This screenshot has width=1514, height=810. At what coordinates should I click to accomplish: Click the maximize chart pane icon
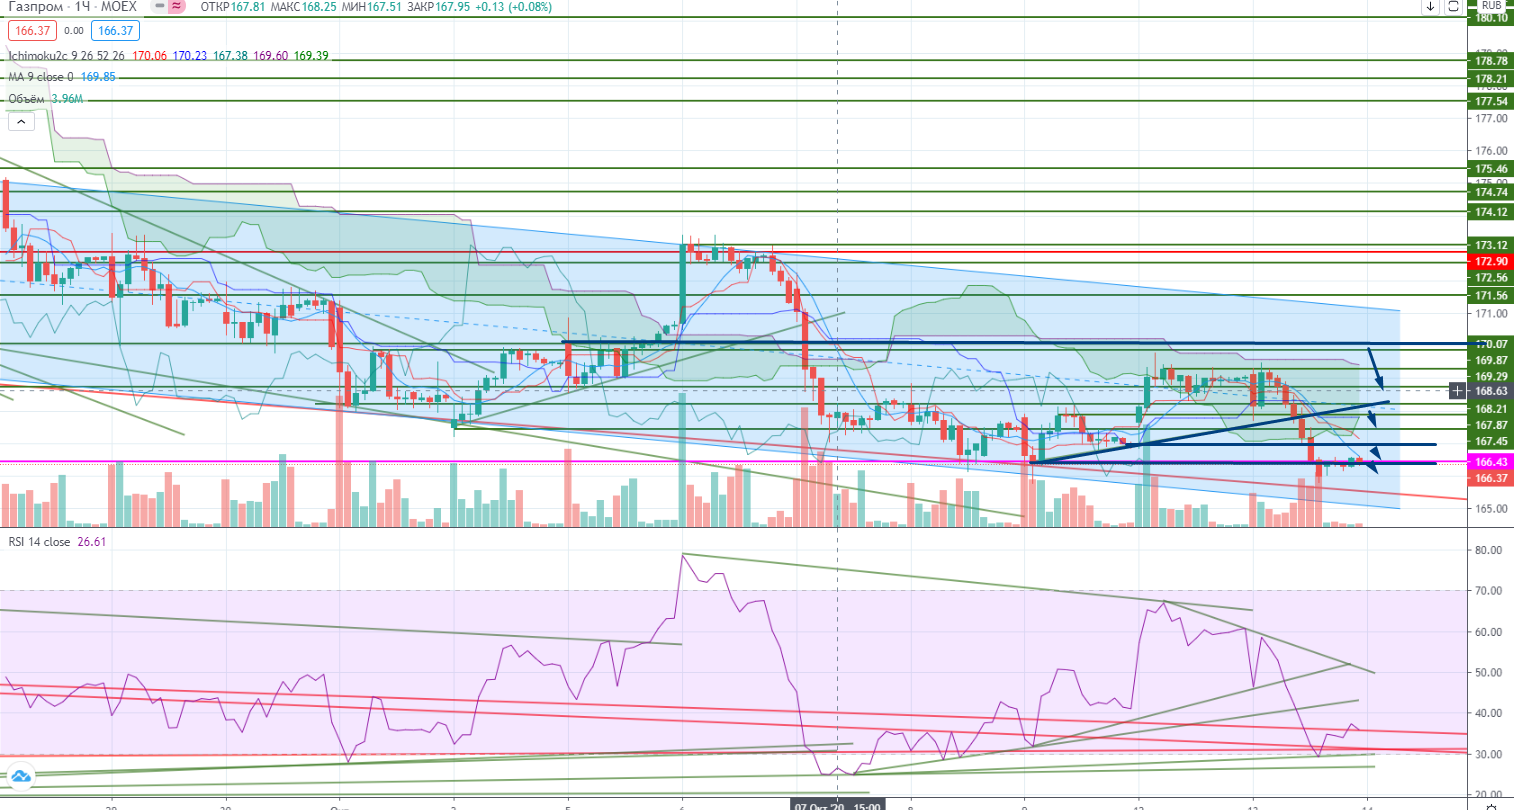coord(1453,6)
